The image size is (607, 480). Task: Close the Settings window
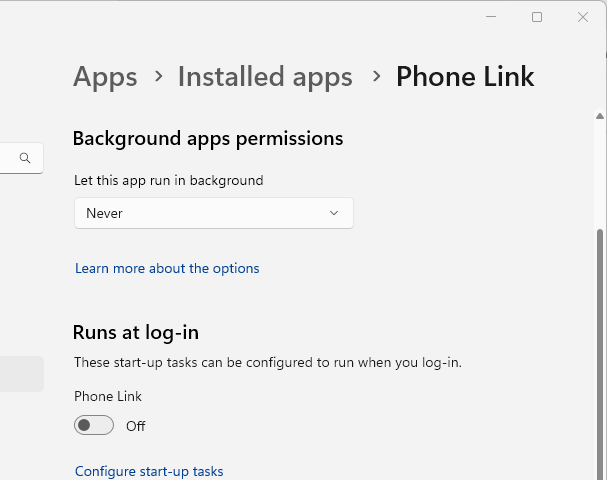tap(583, 17)
